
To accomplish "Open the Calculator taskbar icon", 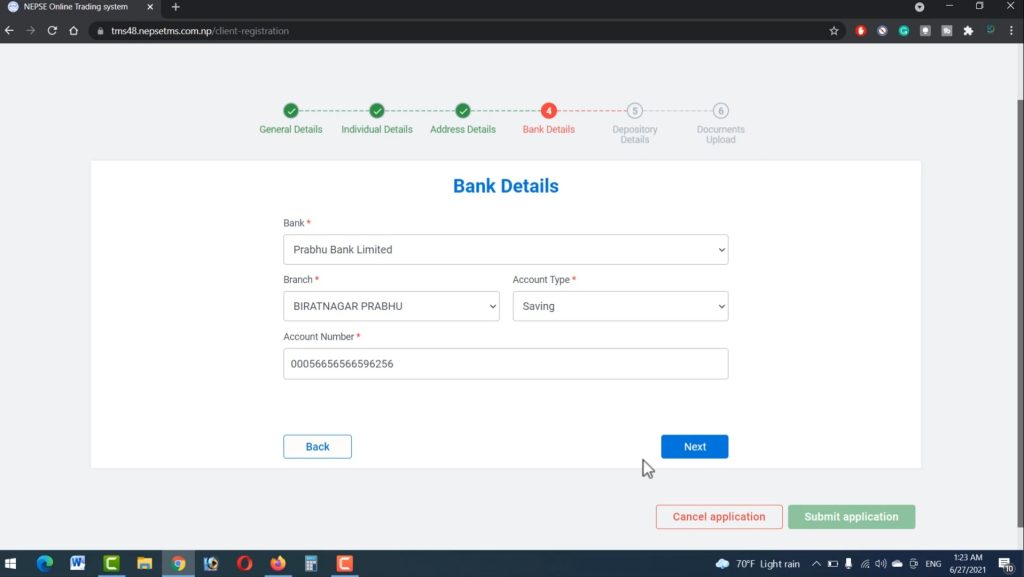I will point(311,563).
